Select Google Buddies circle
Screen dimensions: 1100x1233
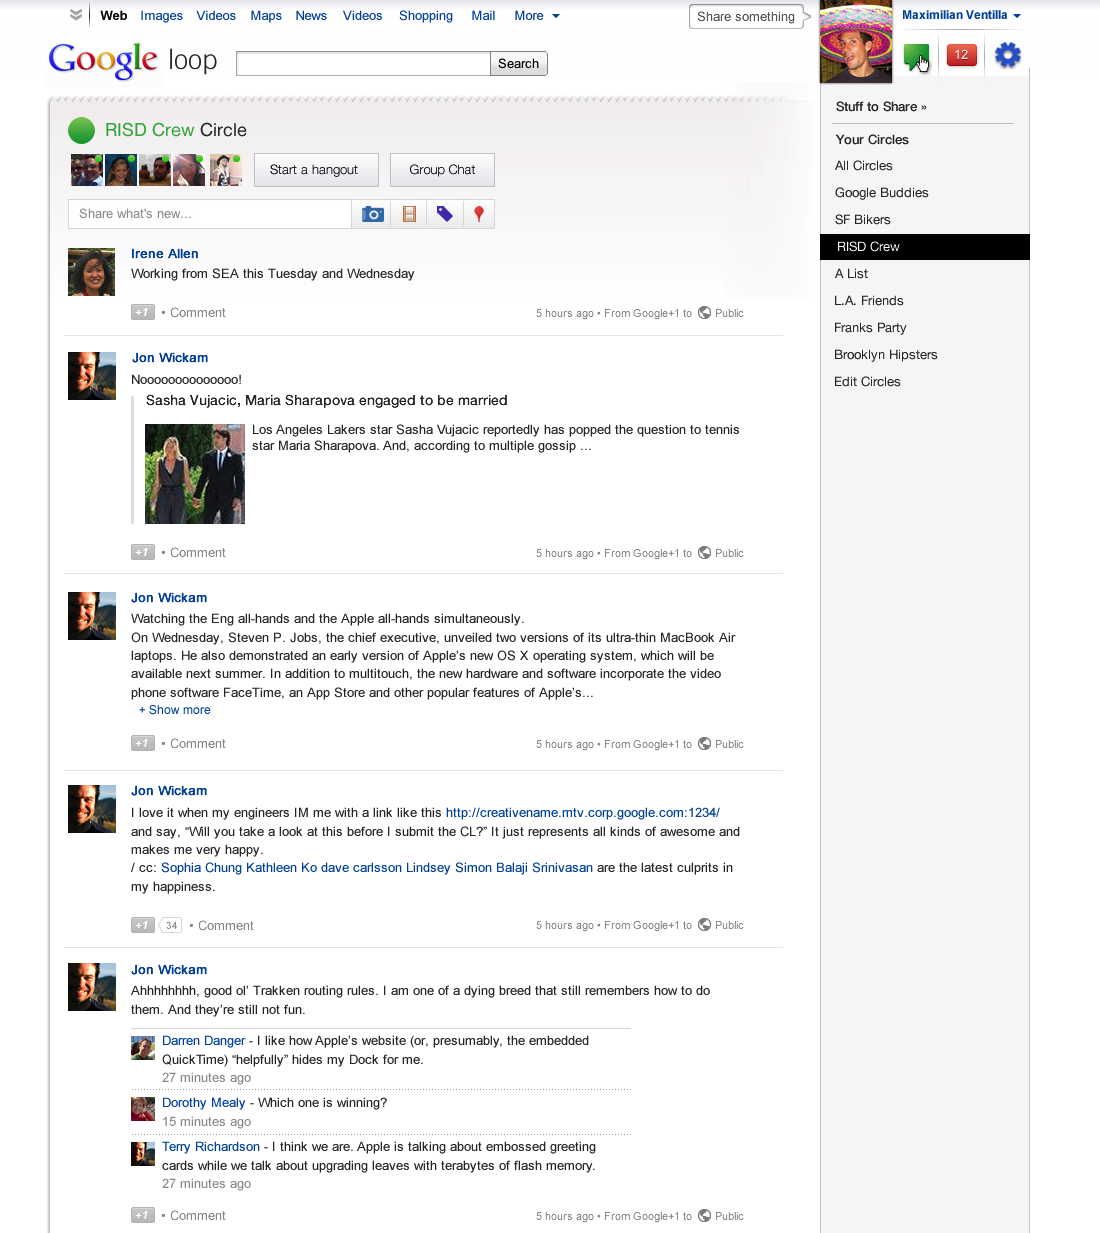pyautogui.click(x=882, y=193)
